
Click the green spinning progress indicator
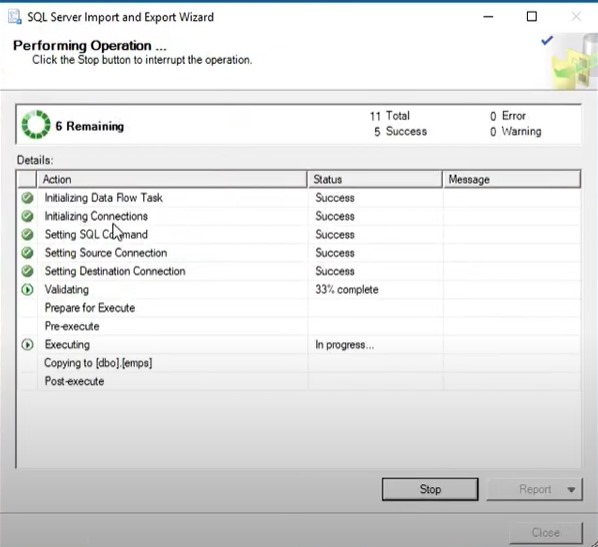coord(35,125)
